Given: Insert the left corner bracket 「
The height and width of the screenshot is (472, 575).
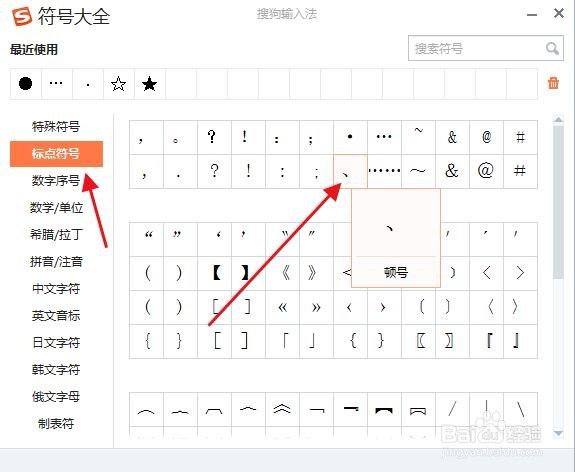Looking at the screenshot, I should pos(282,341).
